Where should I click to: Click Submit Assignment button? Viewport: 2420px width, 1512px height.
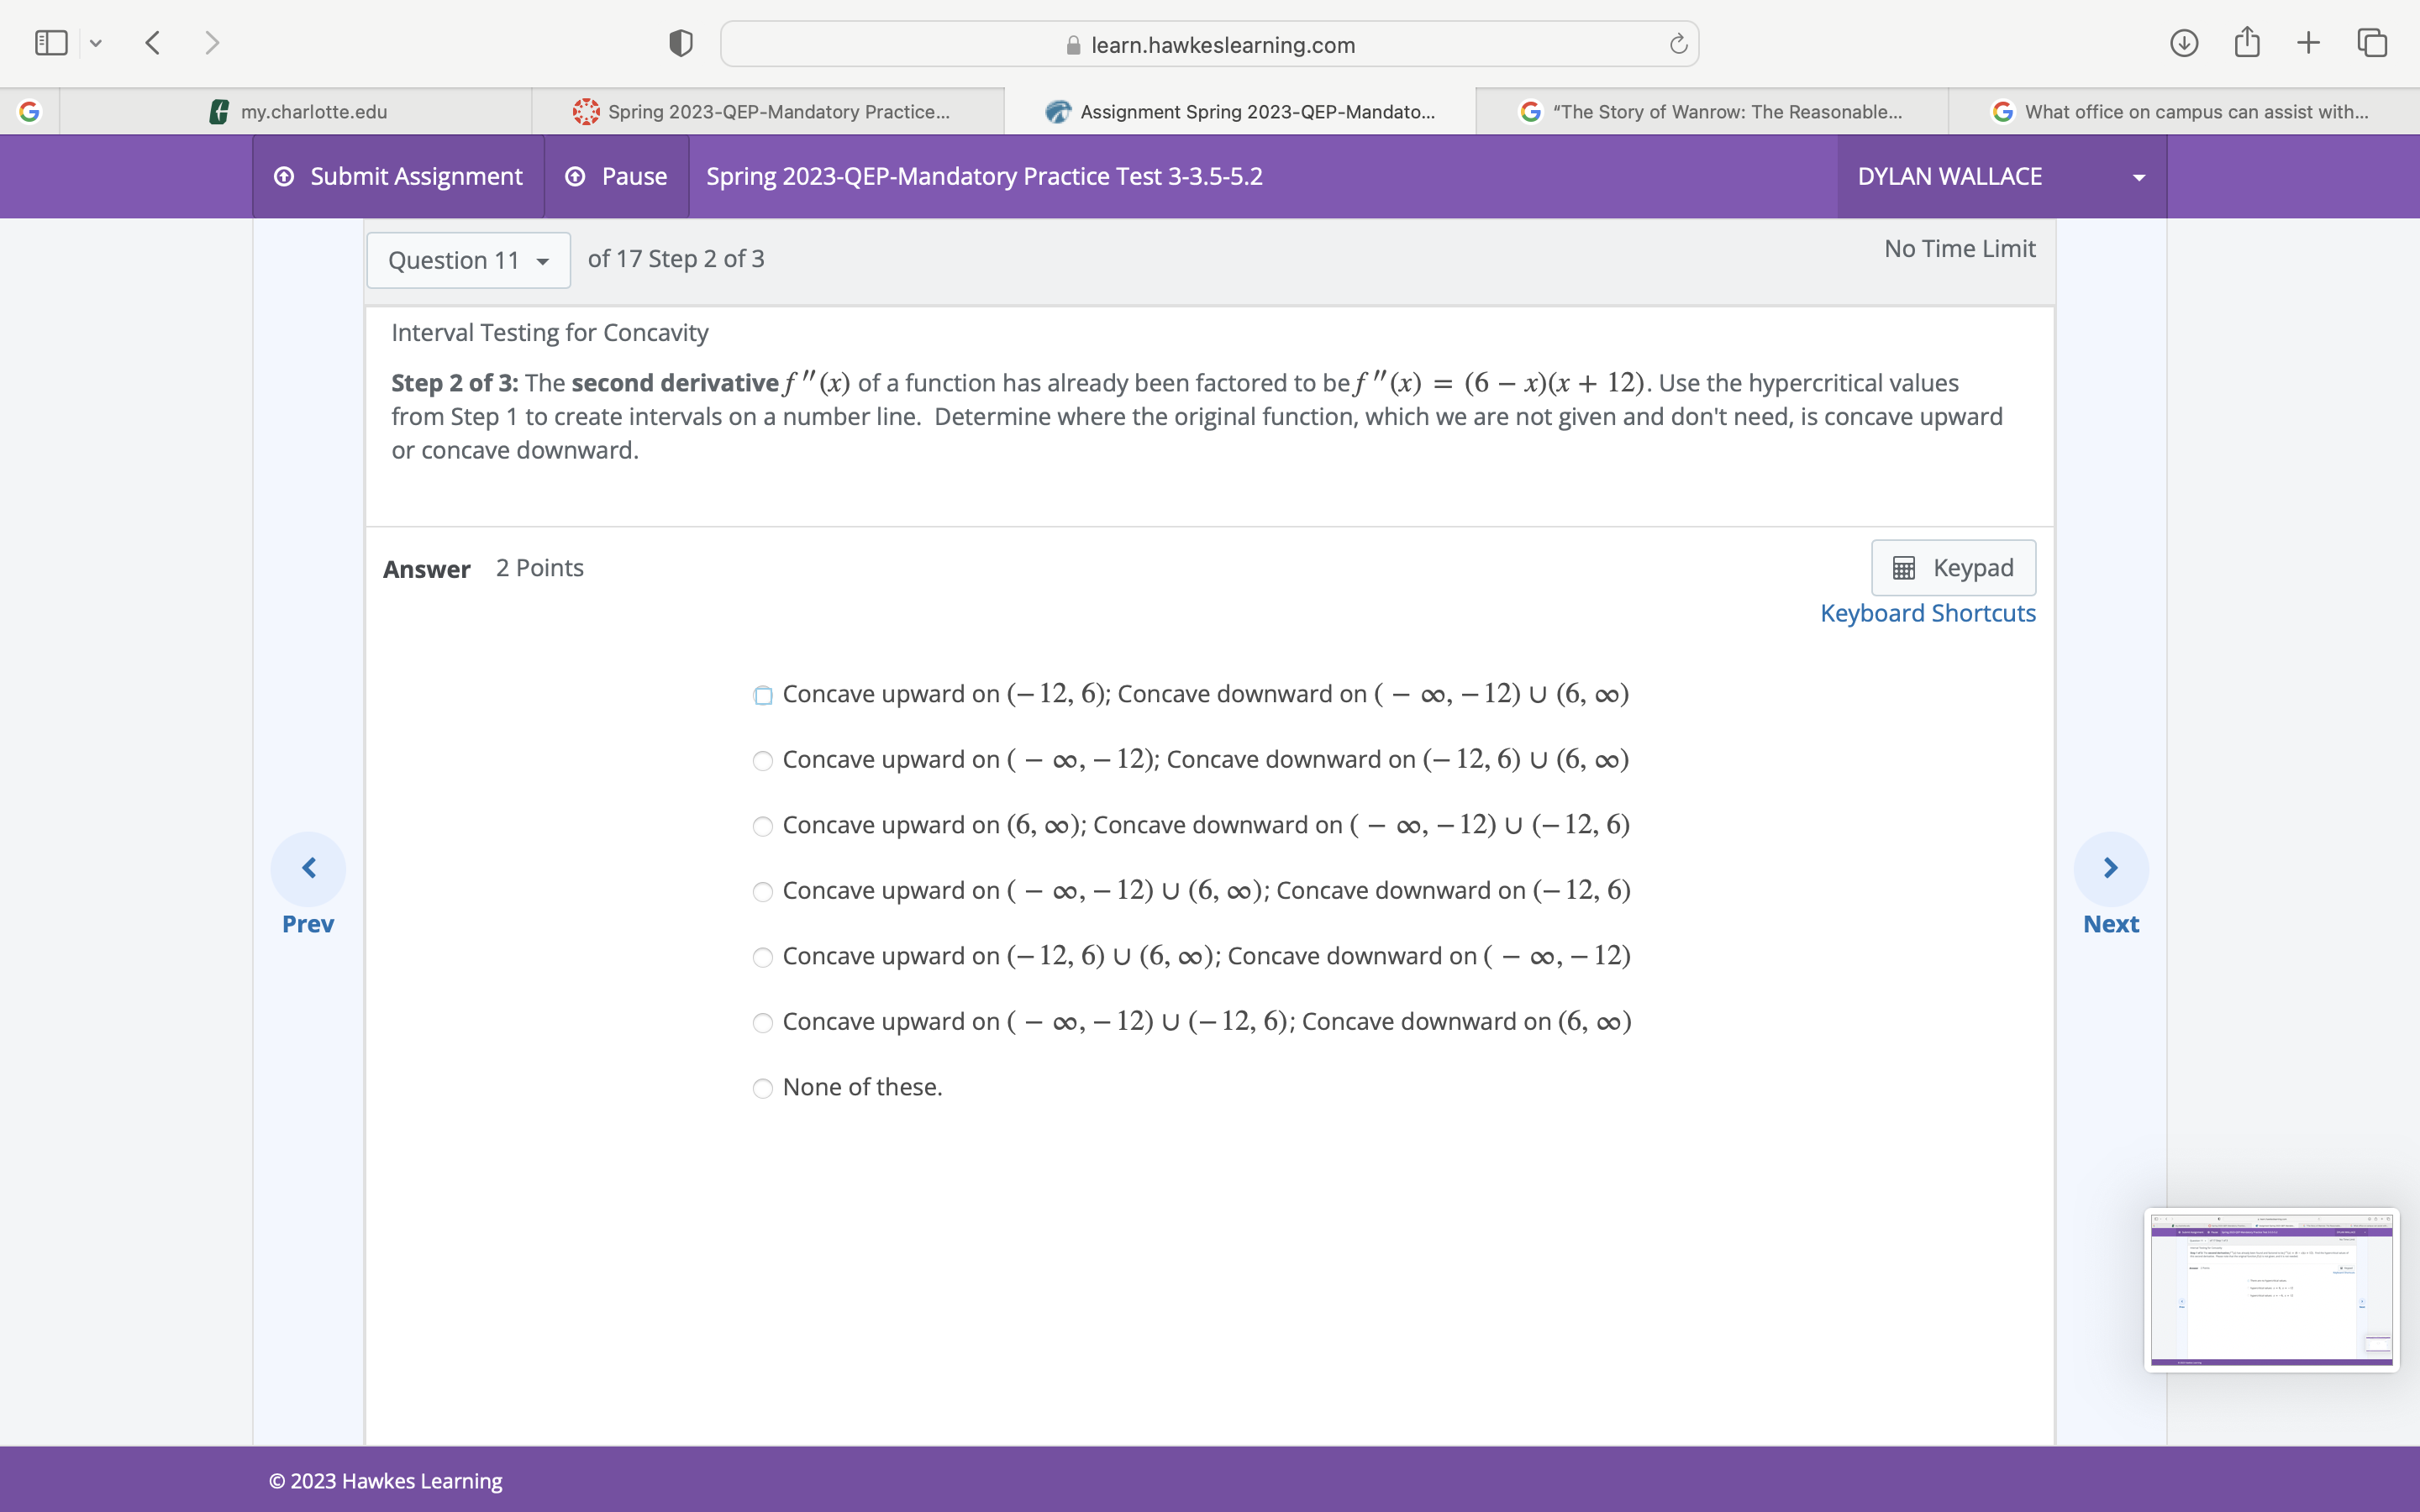398,177
